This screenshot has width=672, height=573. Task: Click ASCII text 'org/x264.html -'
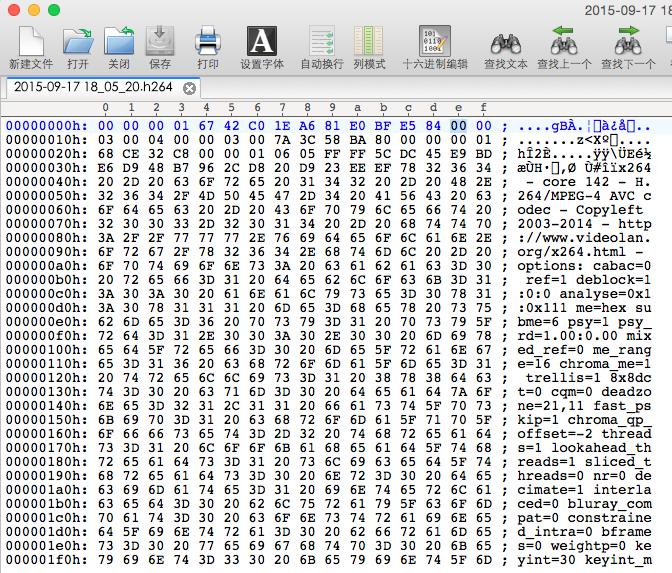[580, 252]
